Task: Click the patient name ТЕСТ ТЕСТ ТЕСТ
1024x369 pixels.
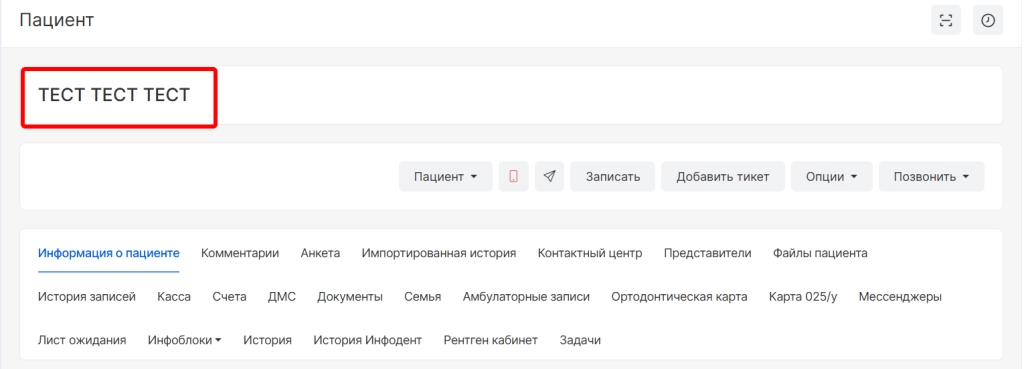Action: point(114,95)
